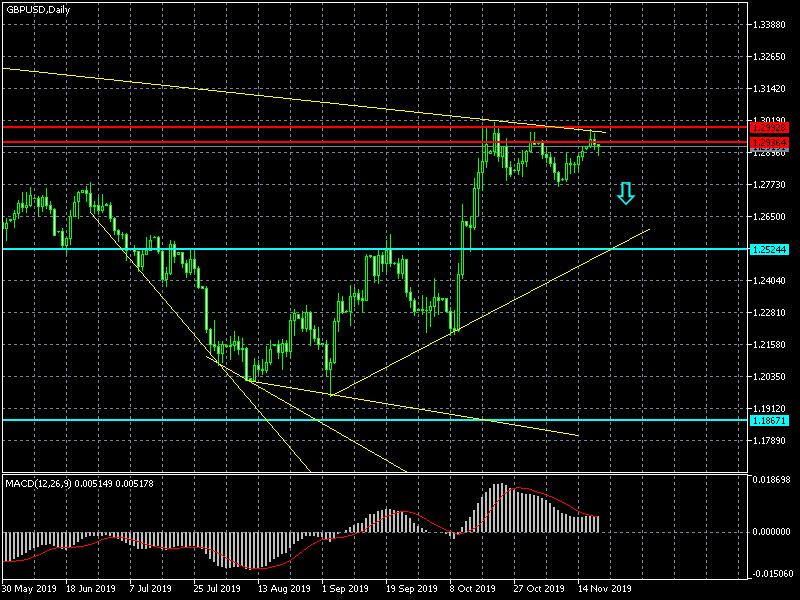Click the 0.018698 MACD scale value
This screenshot has height=600, width=800.
(770, 480)
